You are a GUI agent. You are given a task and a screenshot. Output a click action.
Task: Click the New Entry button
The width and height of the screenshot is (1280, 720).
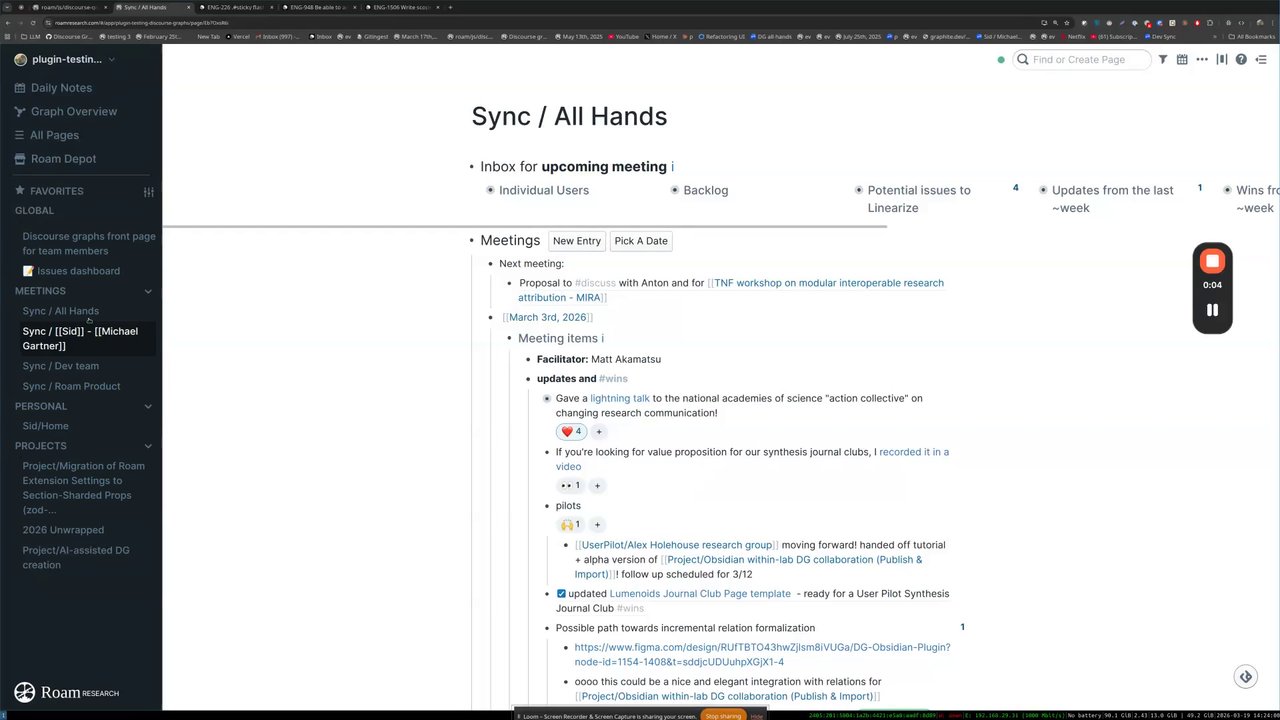click(577, 241)
